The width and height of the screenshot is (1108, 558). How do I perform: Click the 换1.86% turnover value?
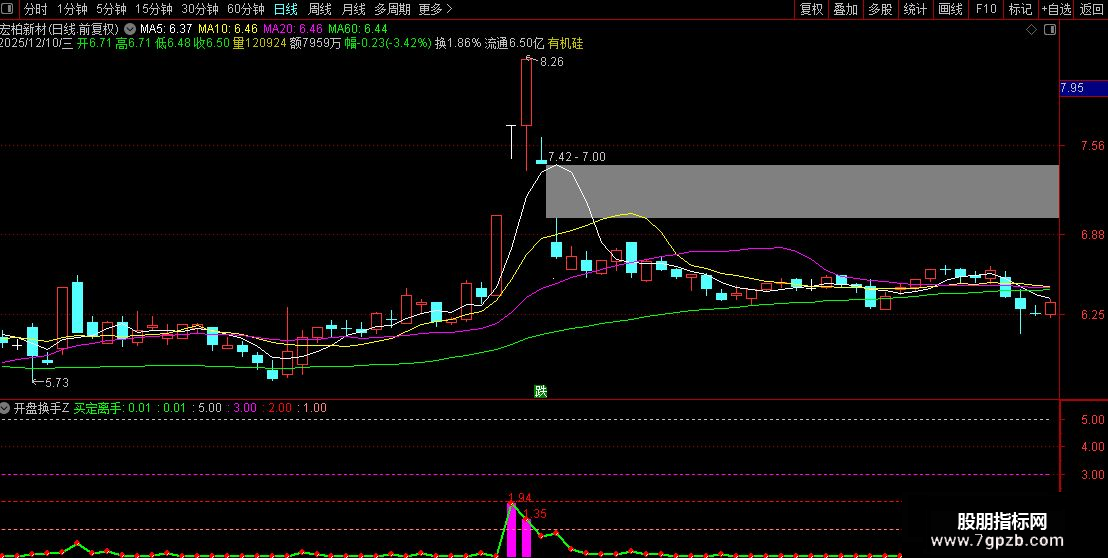click(x=458, y=43)
